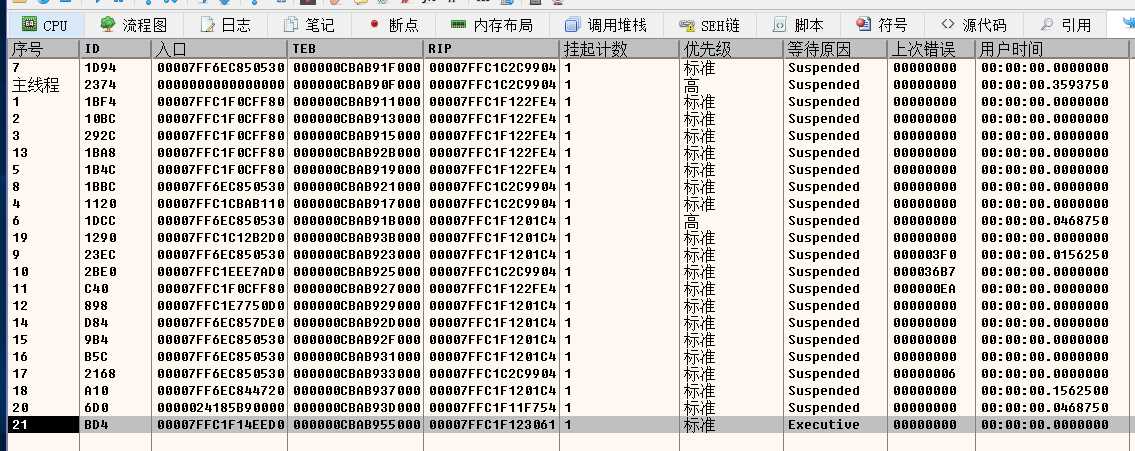The image size is (1135, 451).
Task: Switch to the SEH链 tab
Action: (x=709, y=25)
